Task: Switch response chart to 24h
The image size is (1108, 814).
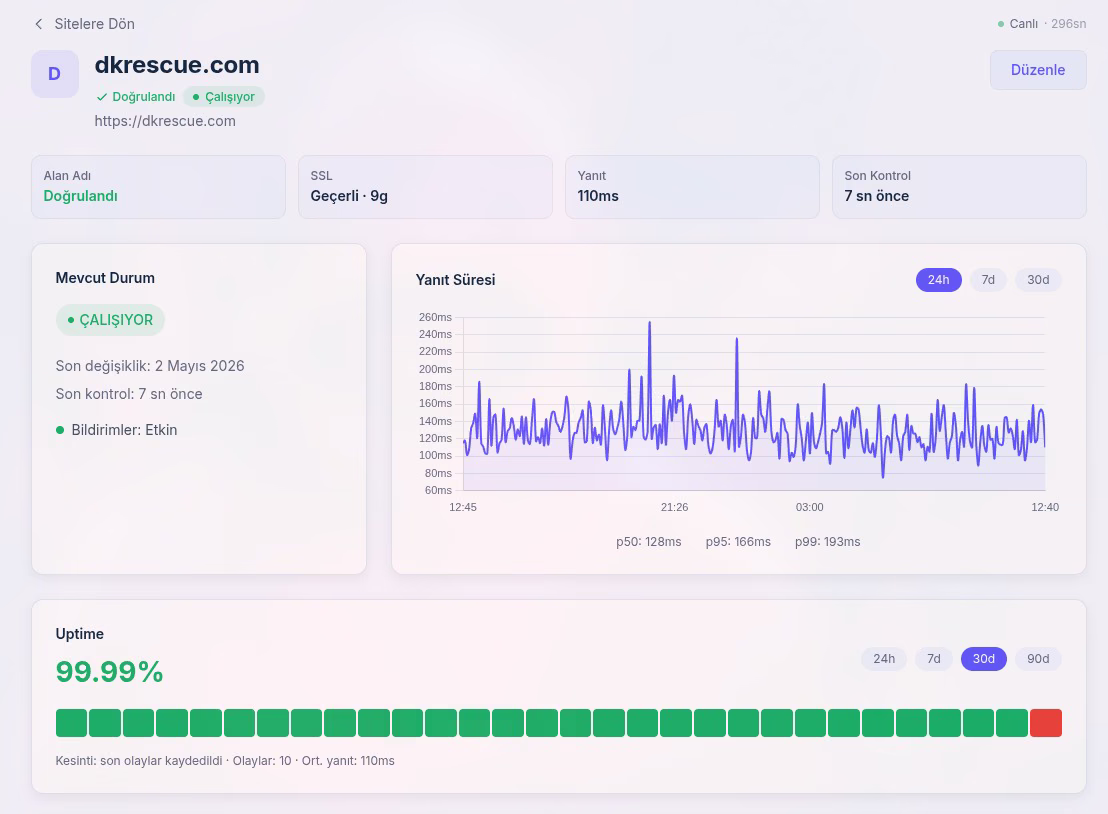Action: click(x=938, y=280)
